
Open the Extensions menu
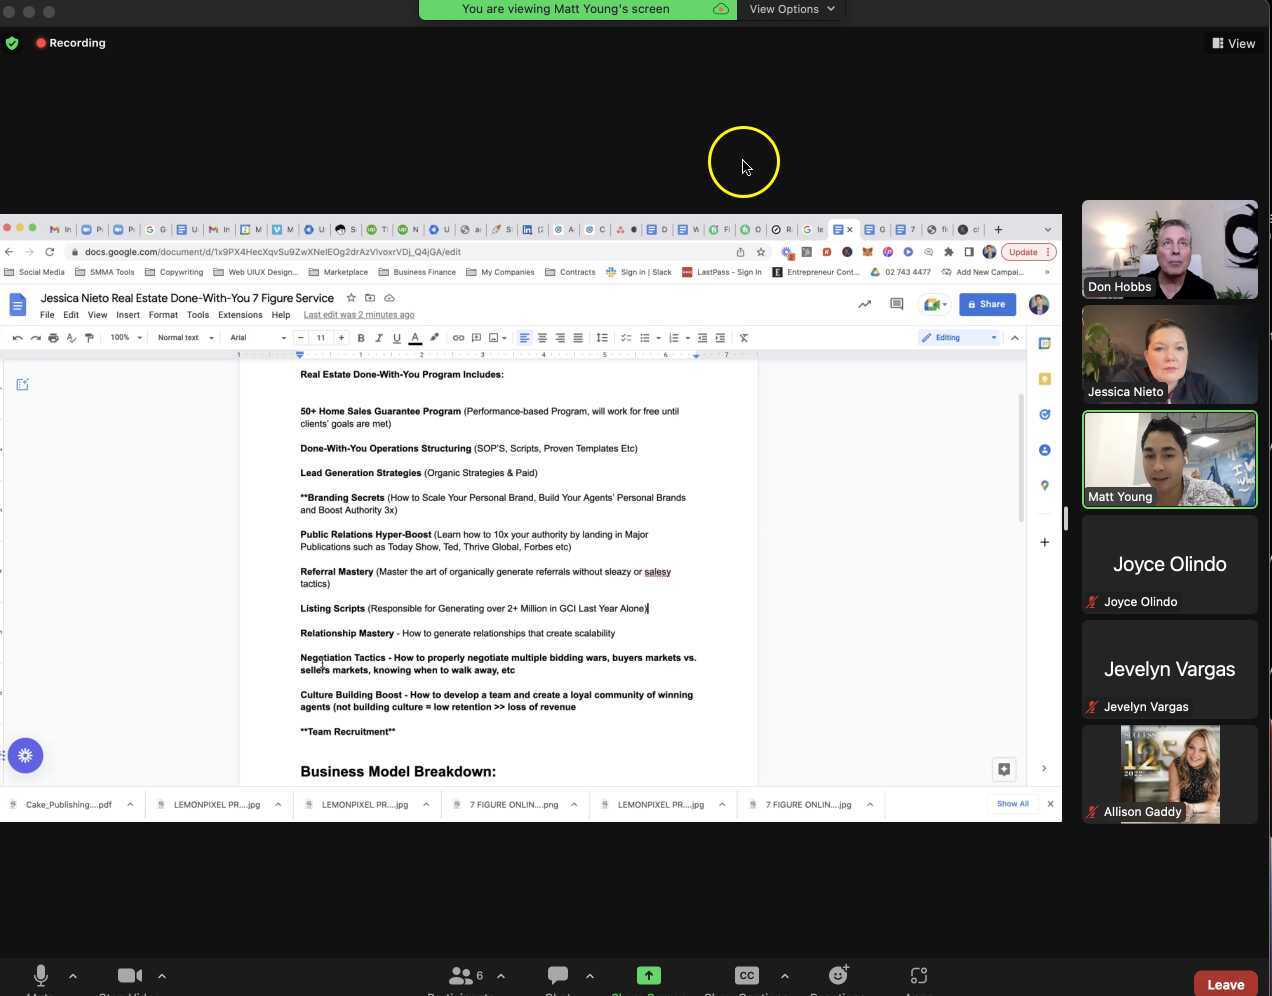(240, 315)
